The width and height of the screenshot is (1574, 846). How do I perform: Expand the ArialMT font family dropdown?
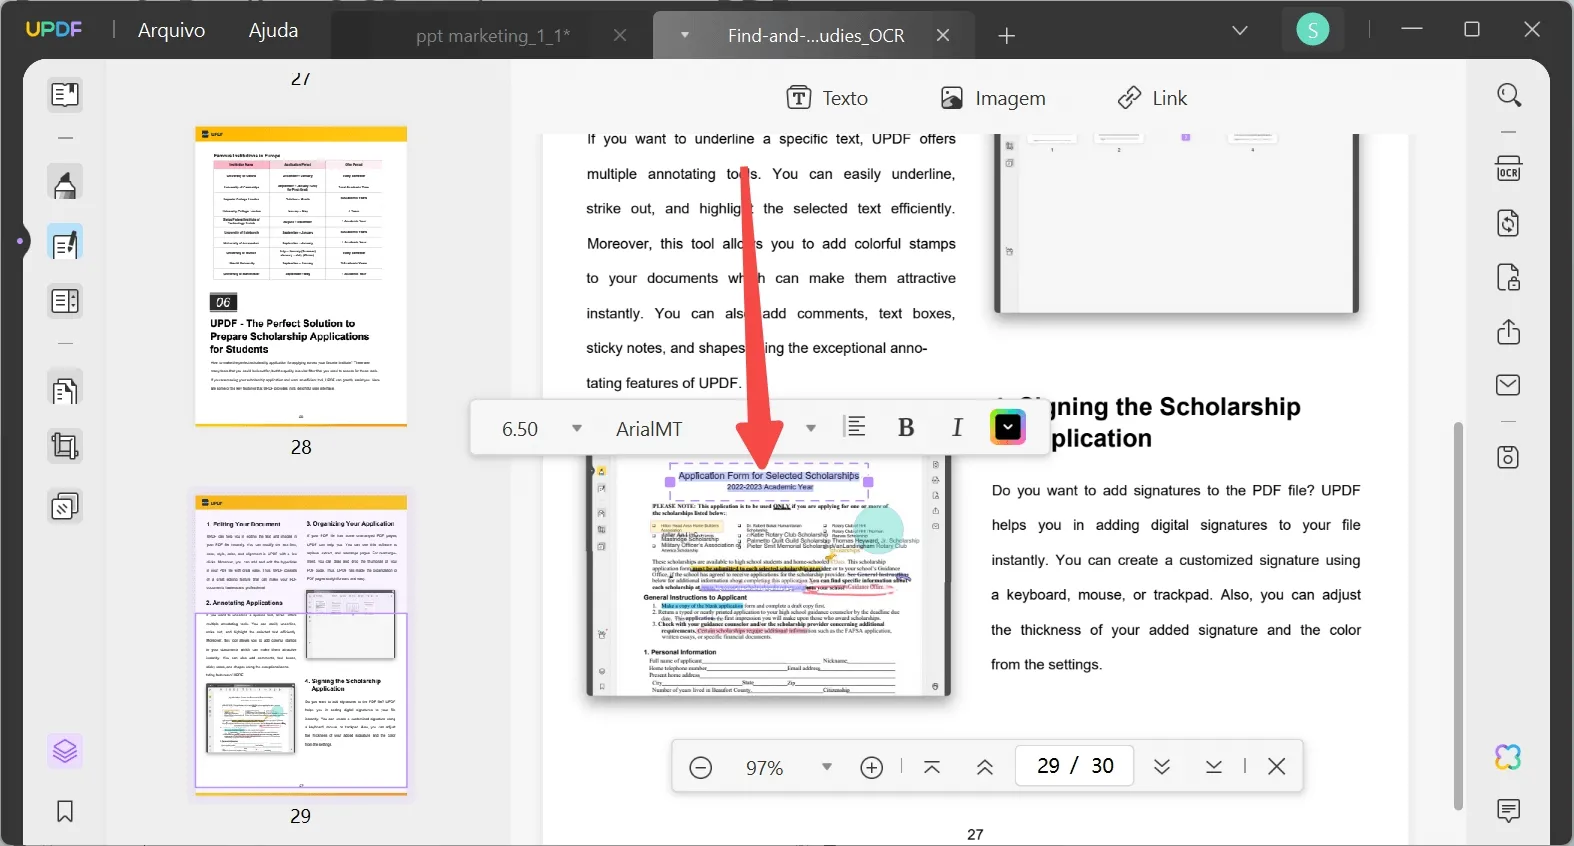tap(811, 429)
